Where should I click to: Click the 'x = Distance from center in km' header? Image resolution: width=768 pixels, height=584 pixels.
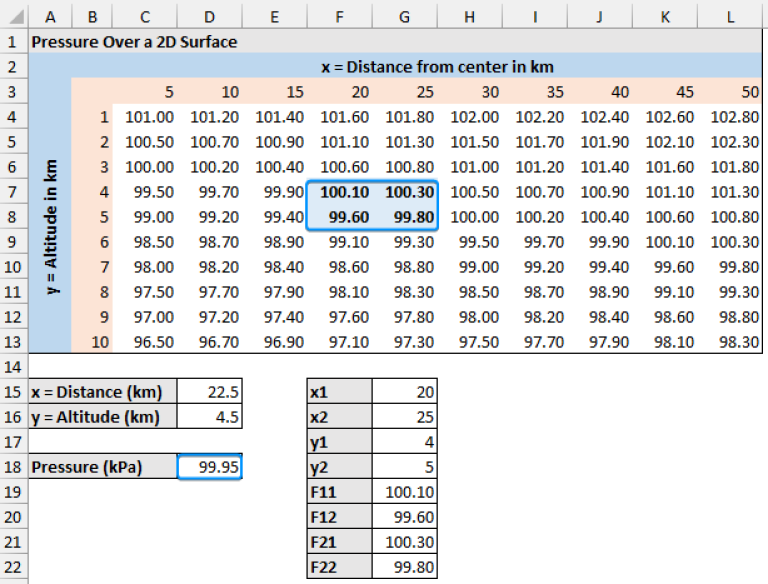point(437,67)
